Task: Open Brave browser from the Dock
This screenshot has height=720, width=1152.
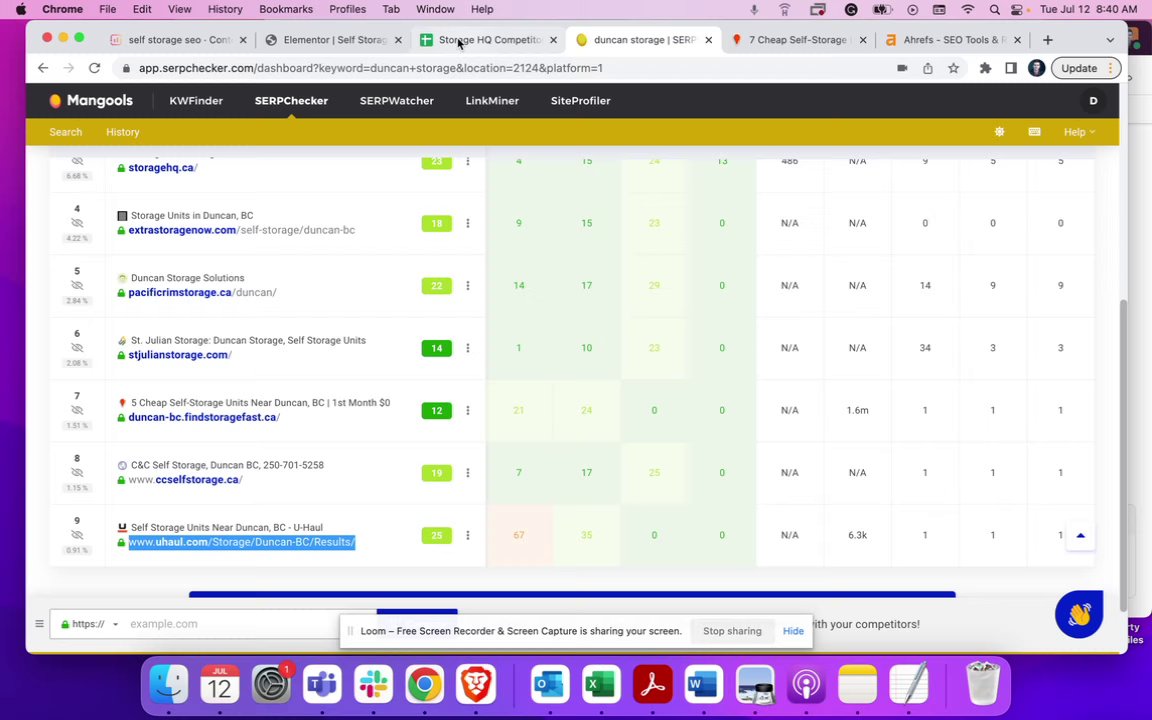Action: click(x=475, y=686)
